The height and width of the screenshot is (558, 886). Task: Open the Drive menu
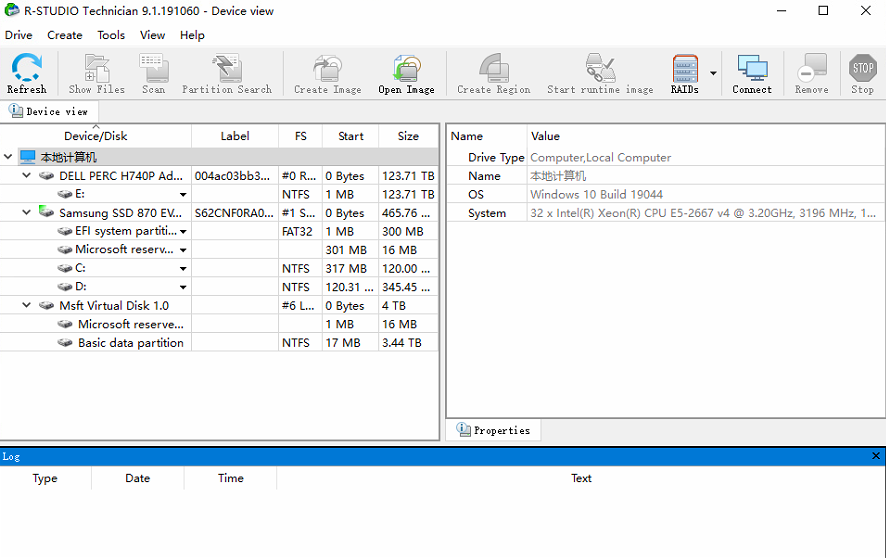(x=19, y=35)
